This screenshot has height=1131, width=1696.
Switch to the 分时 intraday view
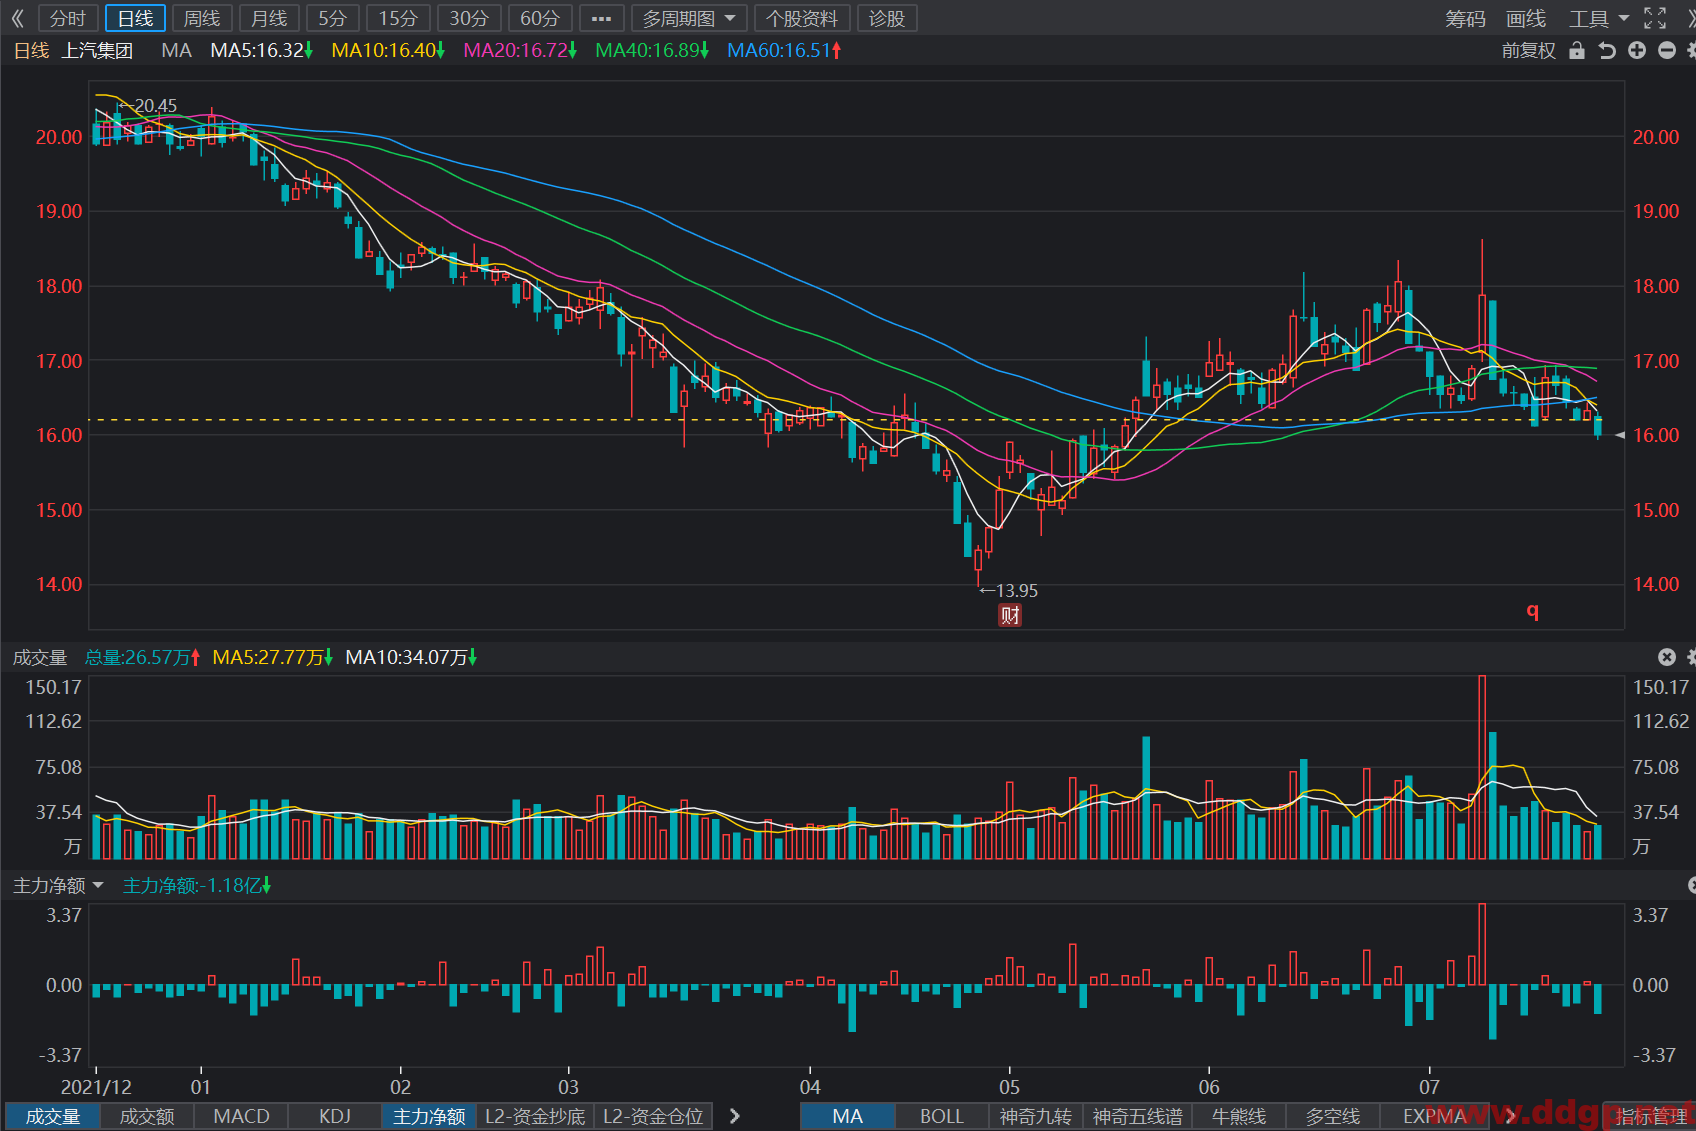68,18
